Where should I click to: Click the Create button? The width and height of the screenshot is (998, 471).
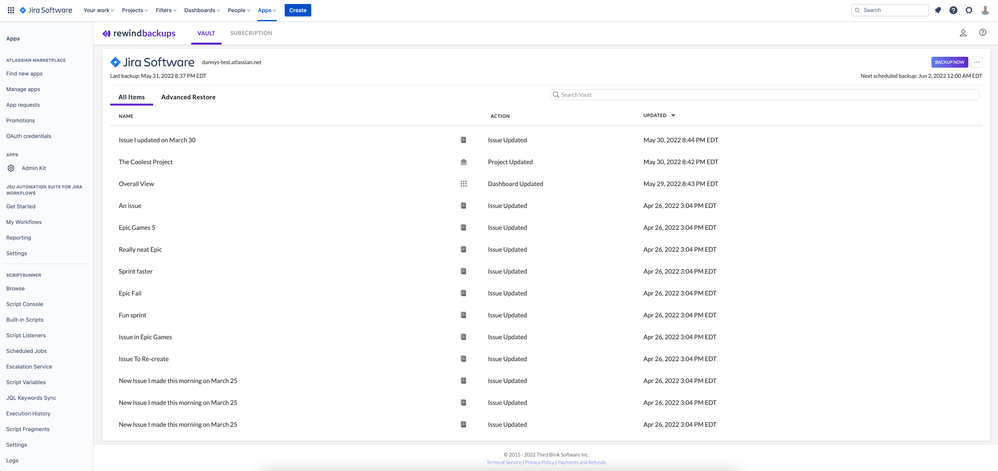298,10
